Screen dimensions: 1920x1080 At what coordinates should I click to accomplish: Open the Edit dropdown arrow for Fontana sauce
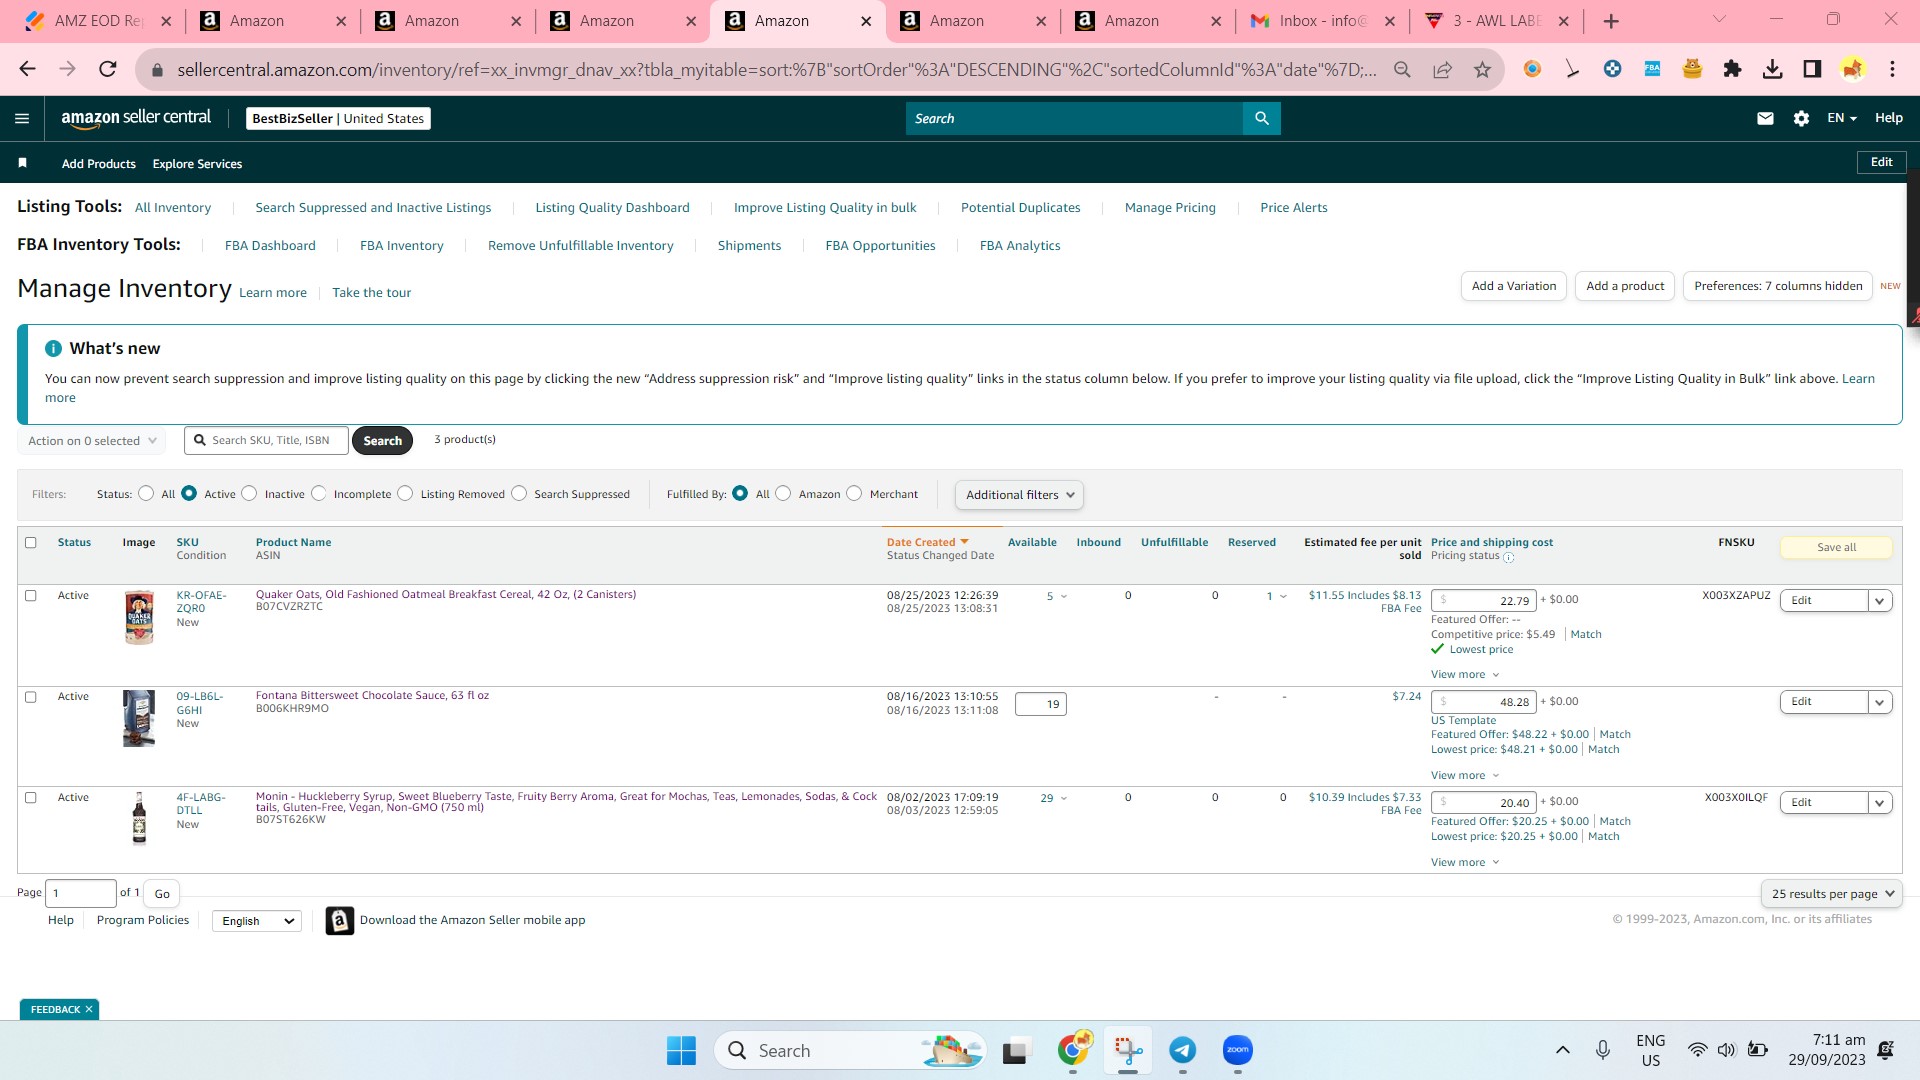[1880, 702]
